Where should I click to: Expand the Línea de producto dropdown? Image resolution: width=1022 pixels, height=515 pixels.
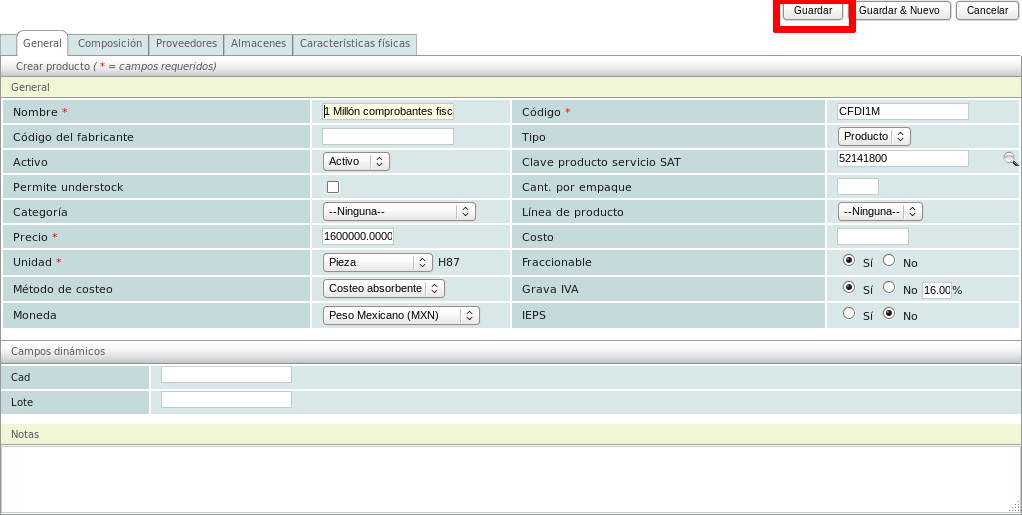pos(879,212)
